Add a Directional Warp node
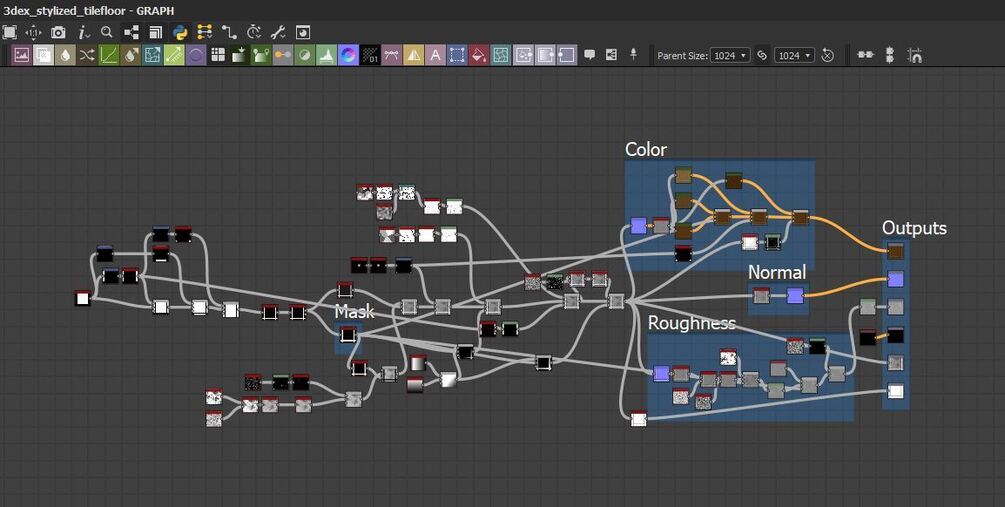Viewport: 1005px width, 507px height. (153, 55)
